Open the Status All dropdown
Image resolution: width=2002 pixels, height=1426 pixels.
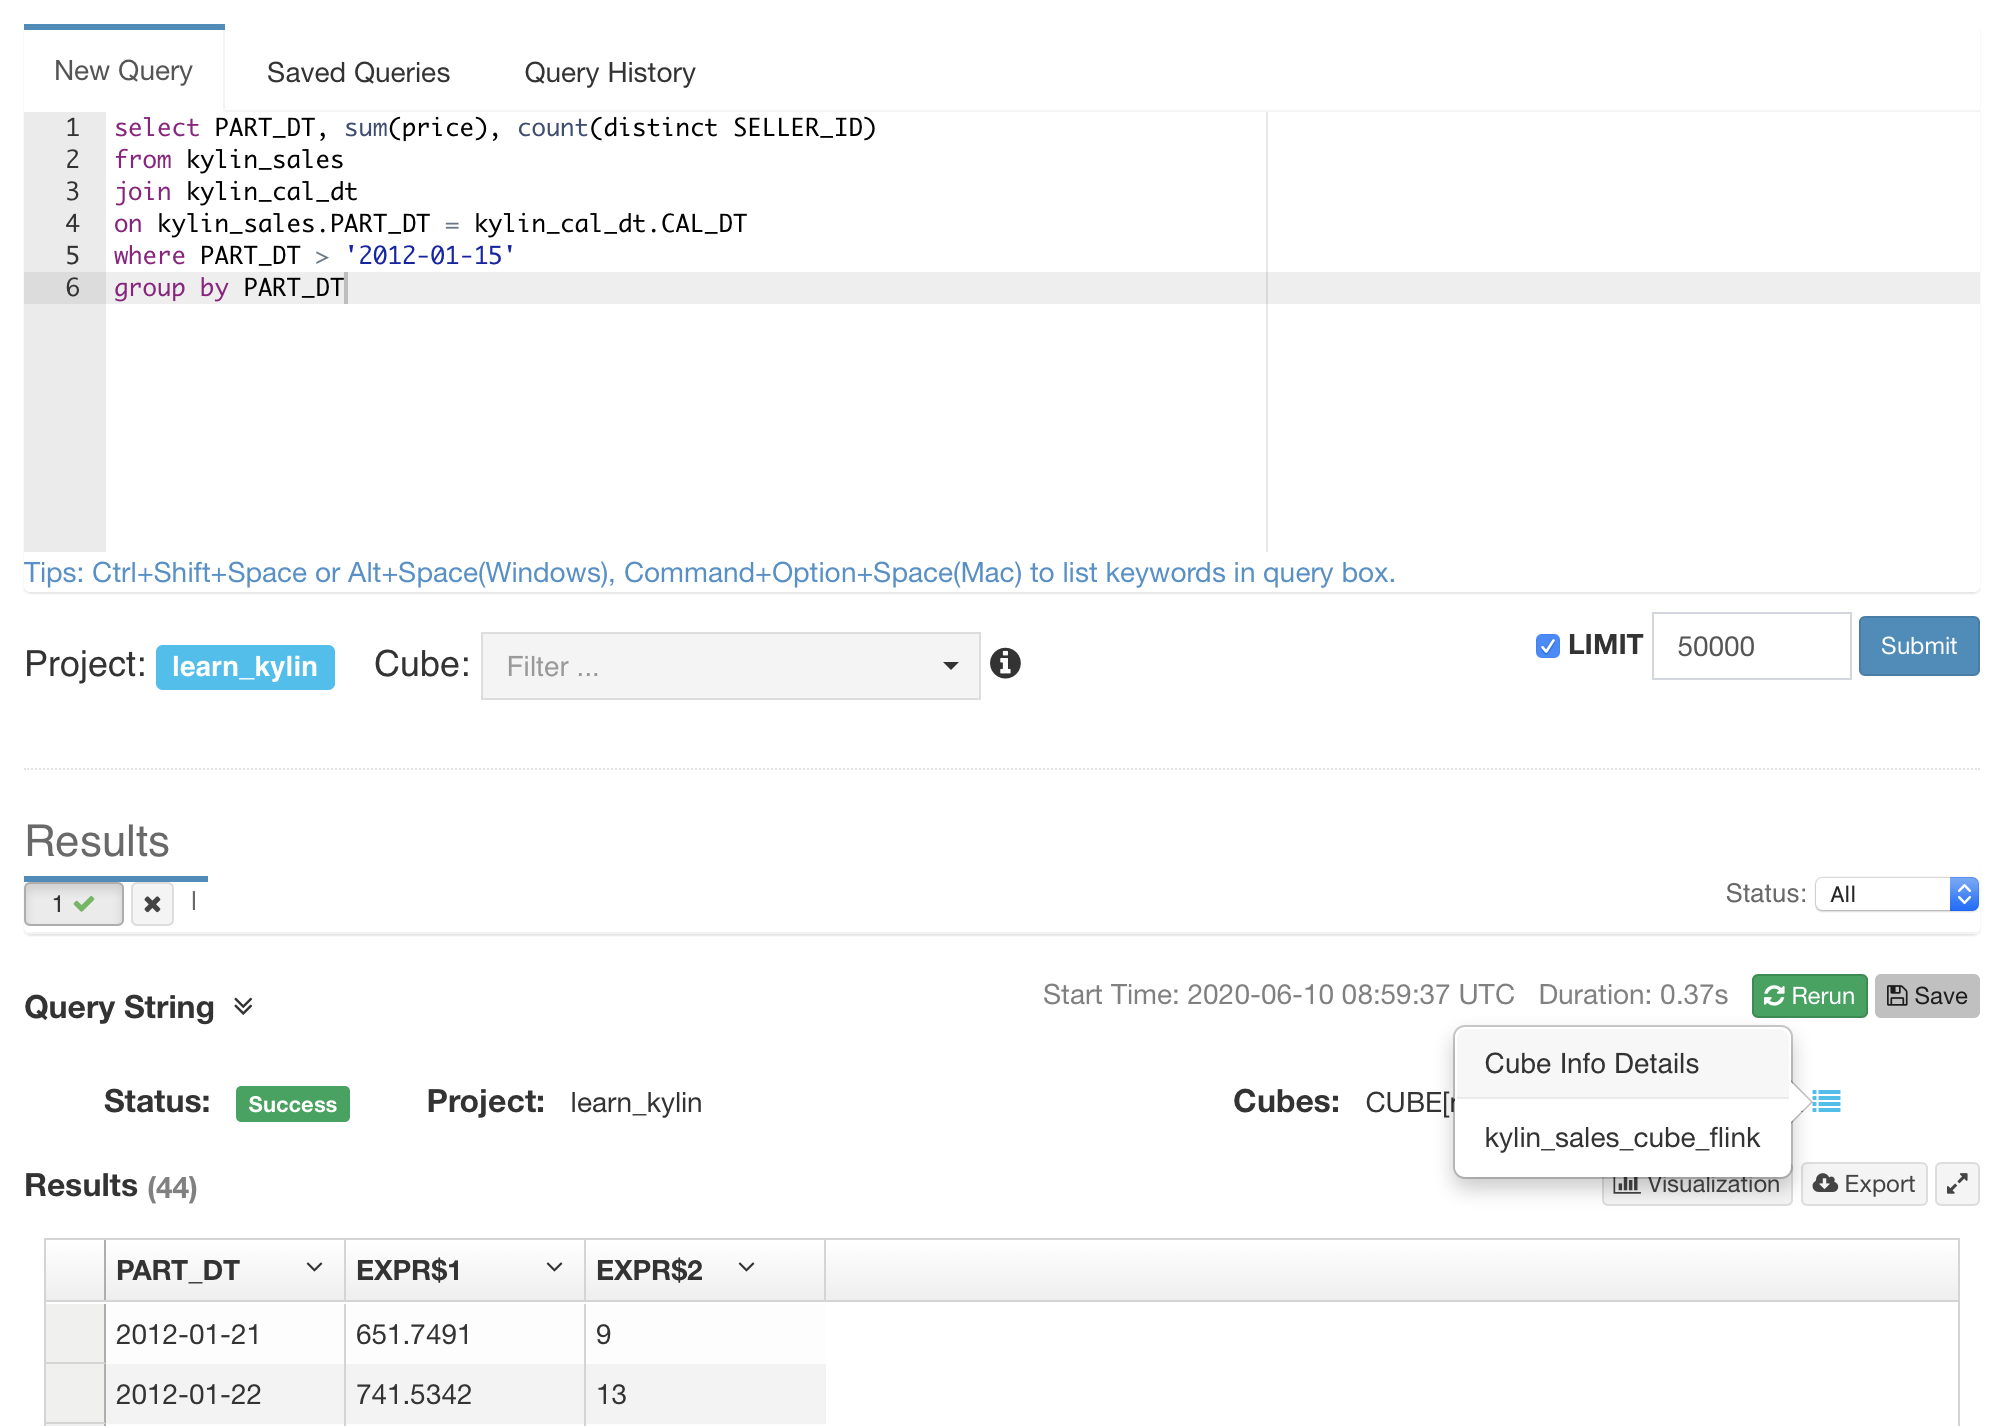point(1896,894)
